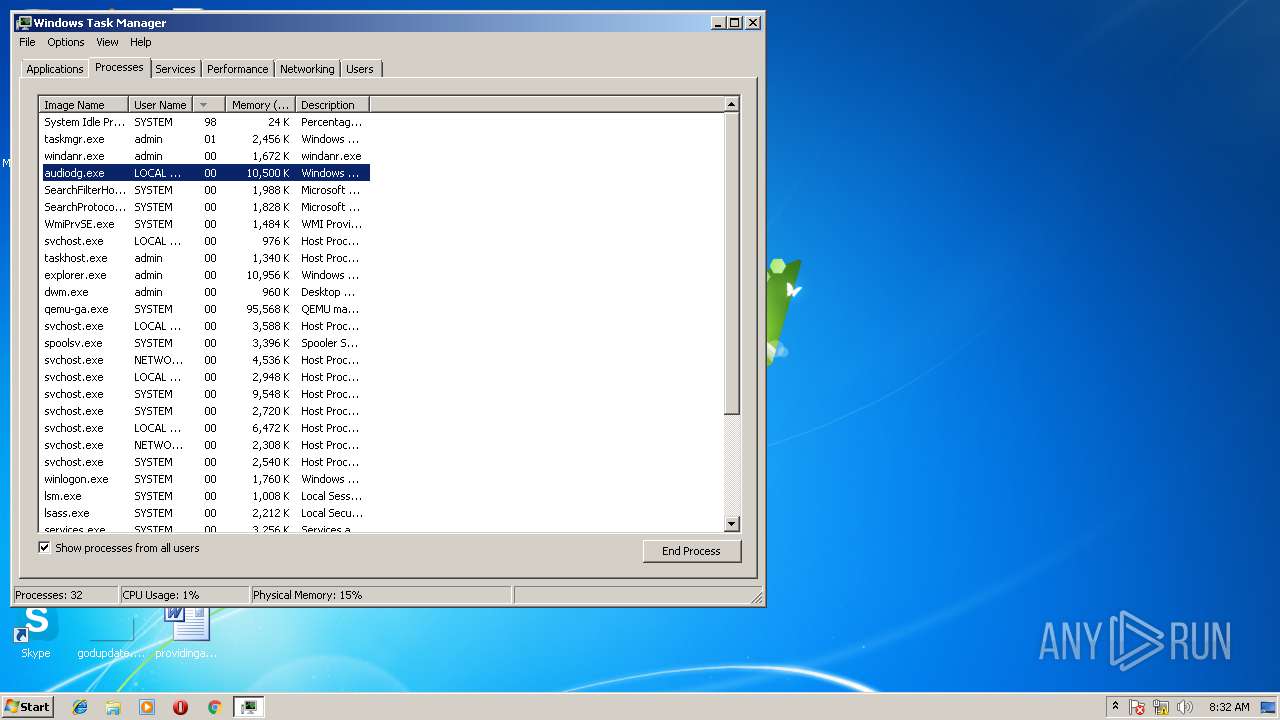The image size is (1280, 720).
Task: Uncheck Show processes from all users
Action: click(44, 548)
